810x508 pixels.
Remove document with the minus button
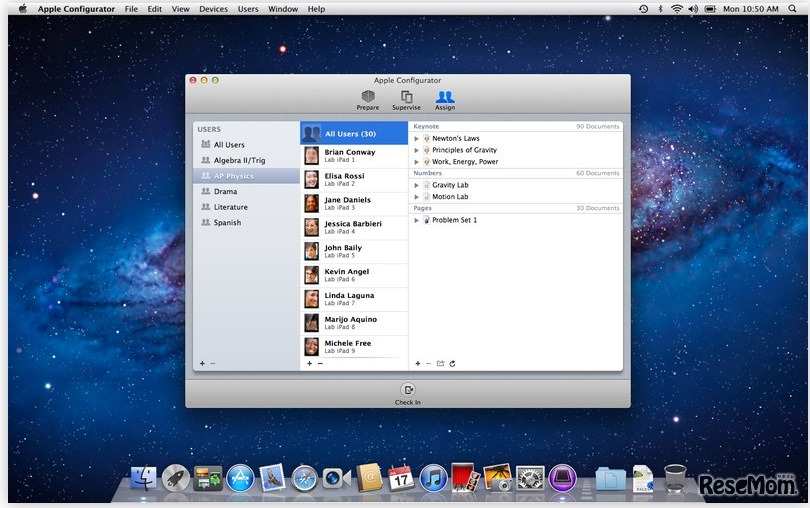pos(428,363)
